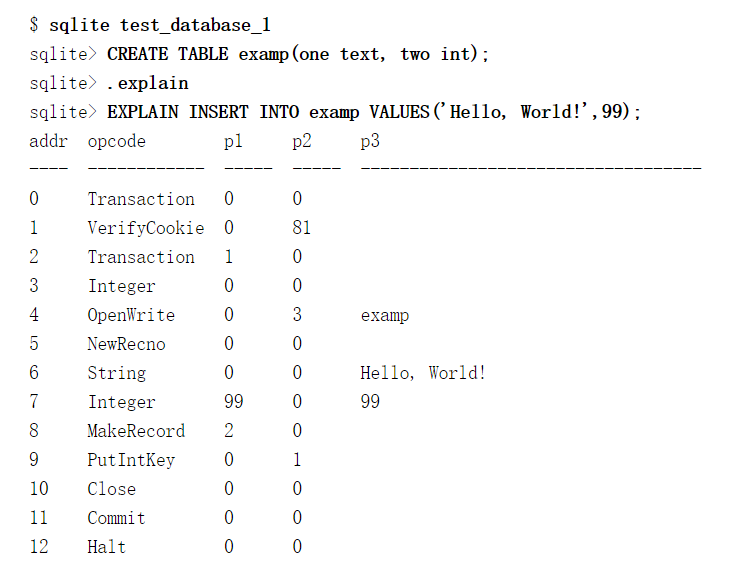Click the 'examp' value in p3 column

click(x=385, y=315)
